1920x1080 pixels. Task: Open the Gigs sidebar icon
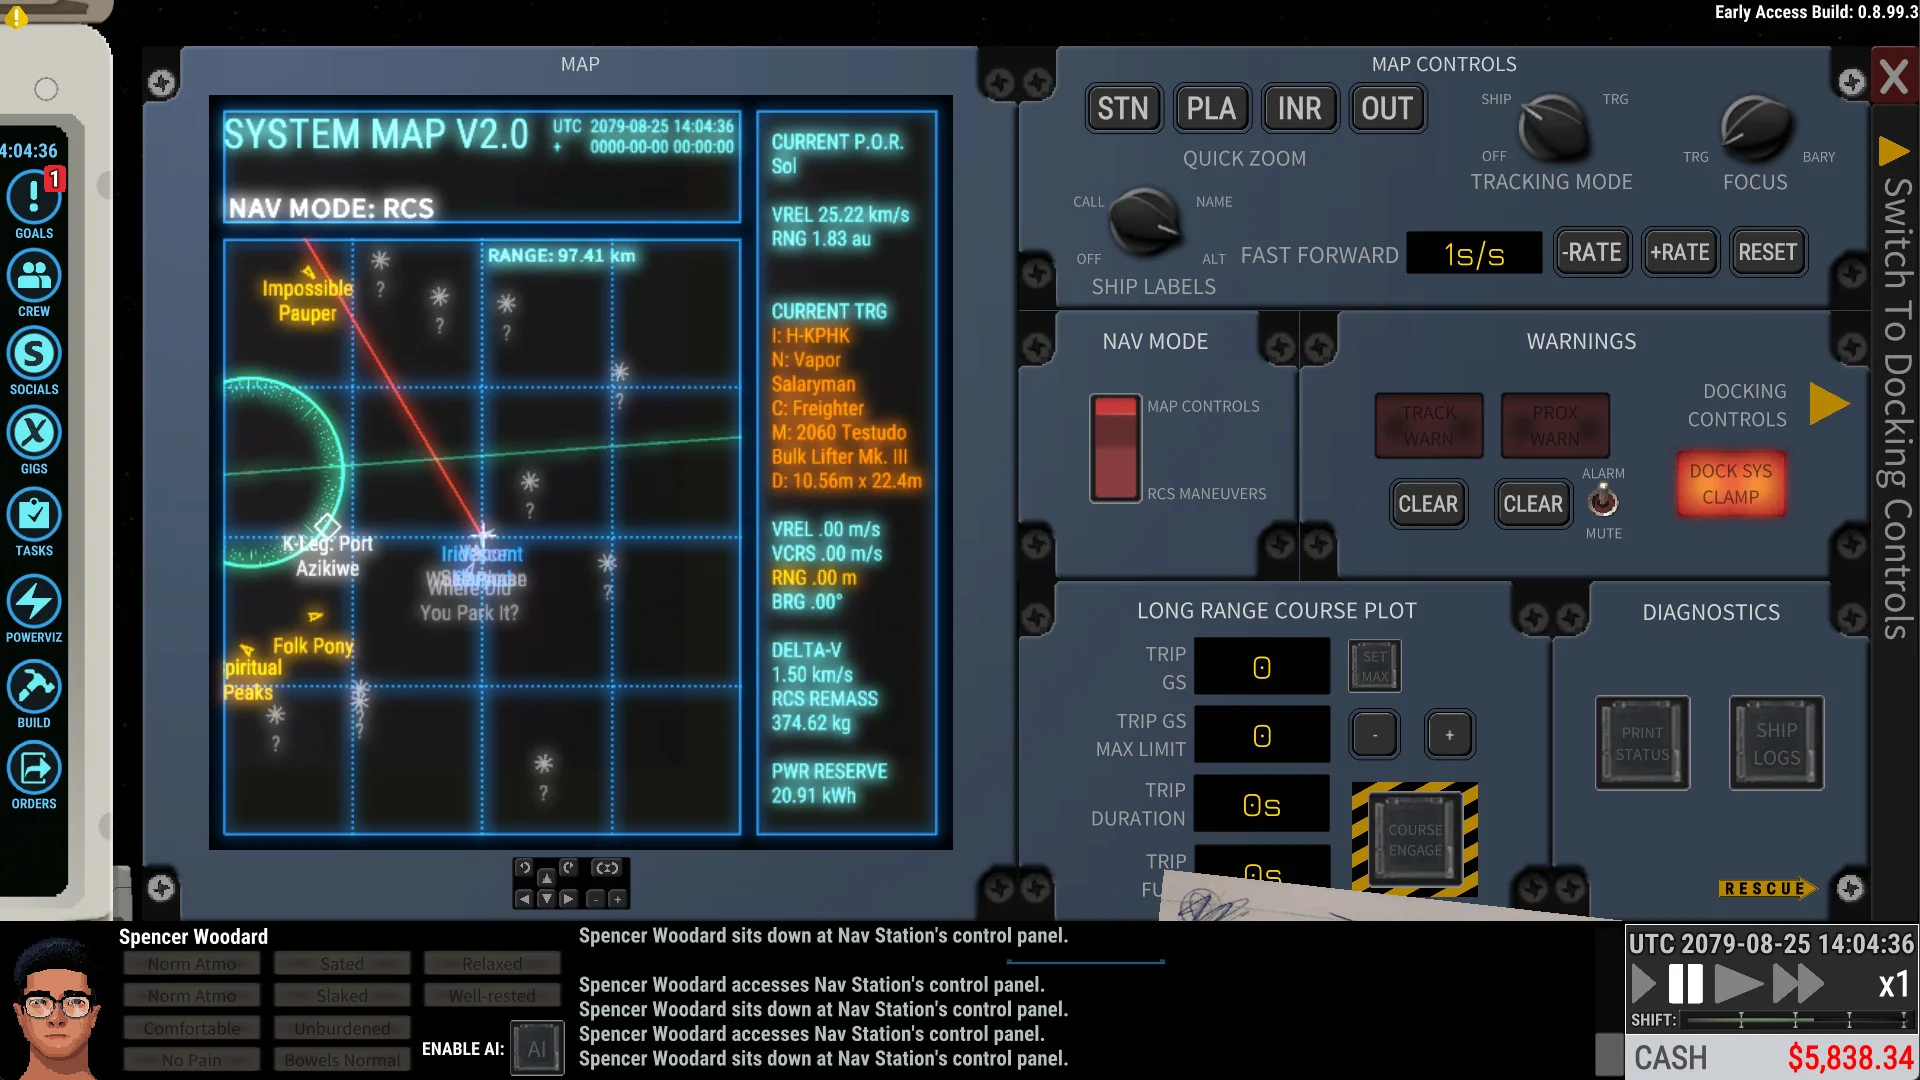(34, 433)
